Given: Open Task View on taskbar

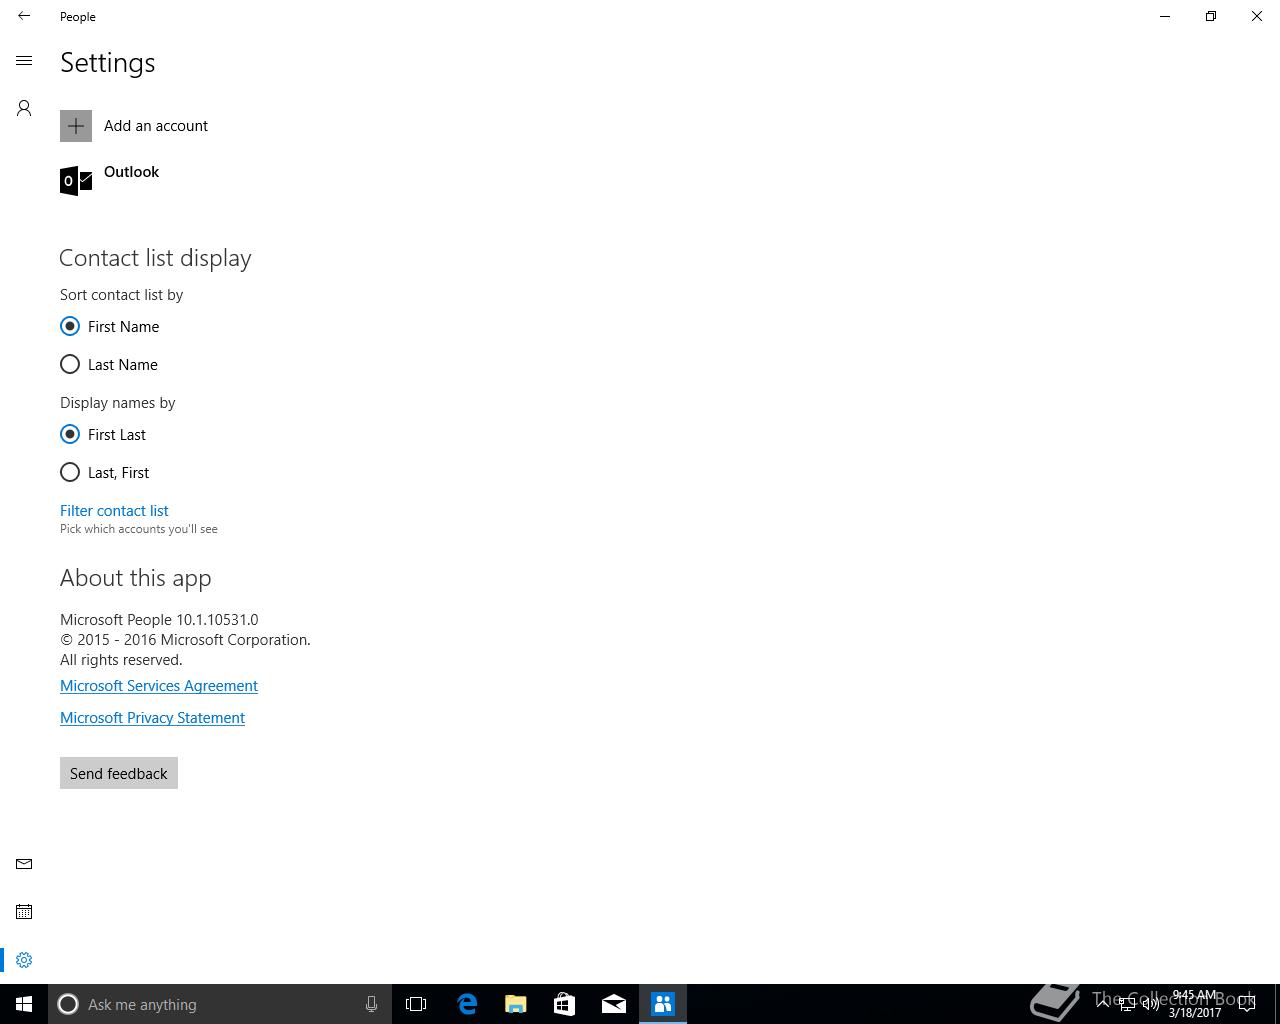Looking at the screenshot, I should 416,1004.
